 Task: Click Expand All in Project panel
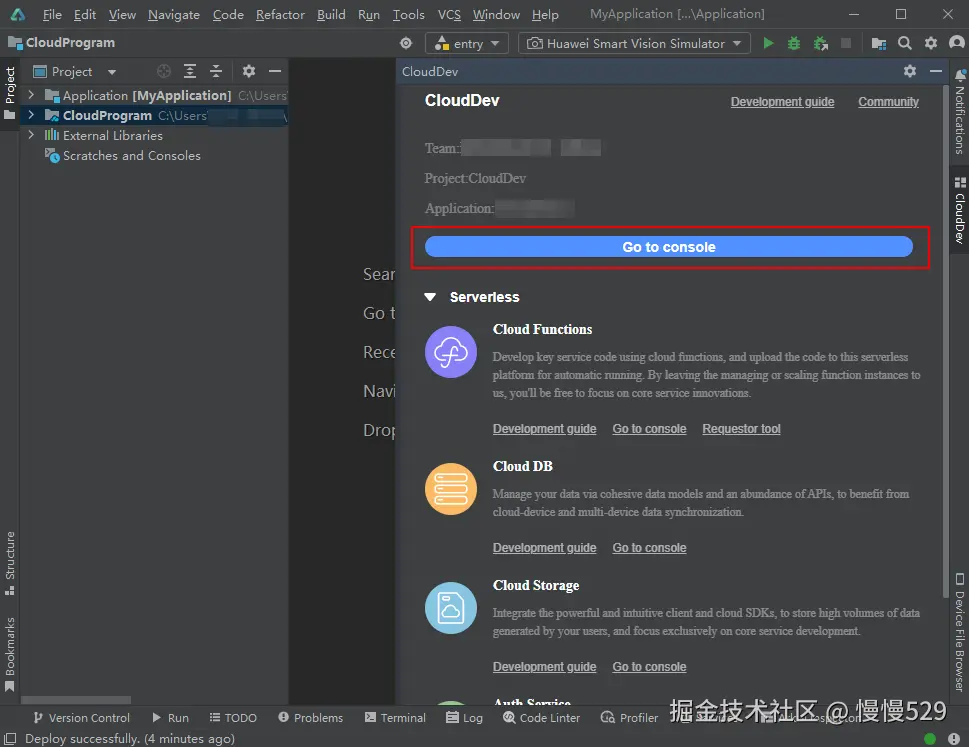(190, 72)
